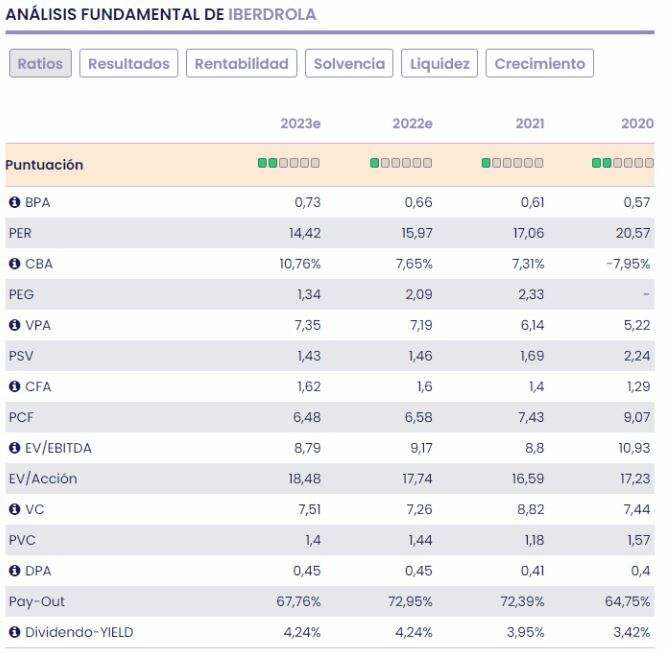Click the Dividendo-YIELD info icon
669x653 pixels.
pyautogui.click(x=12, y=632)
